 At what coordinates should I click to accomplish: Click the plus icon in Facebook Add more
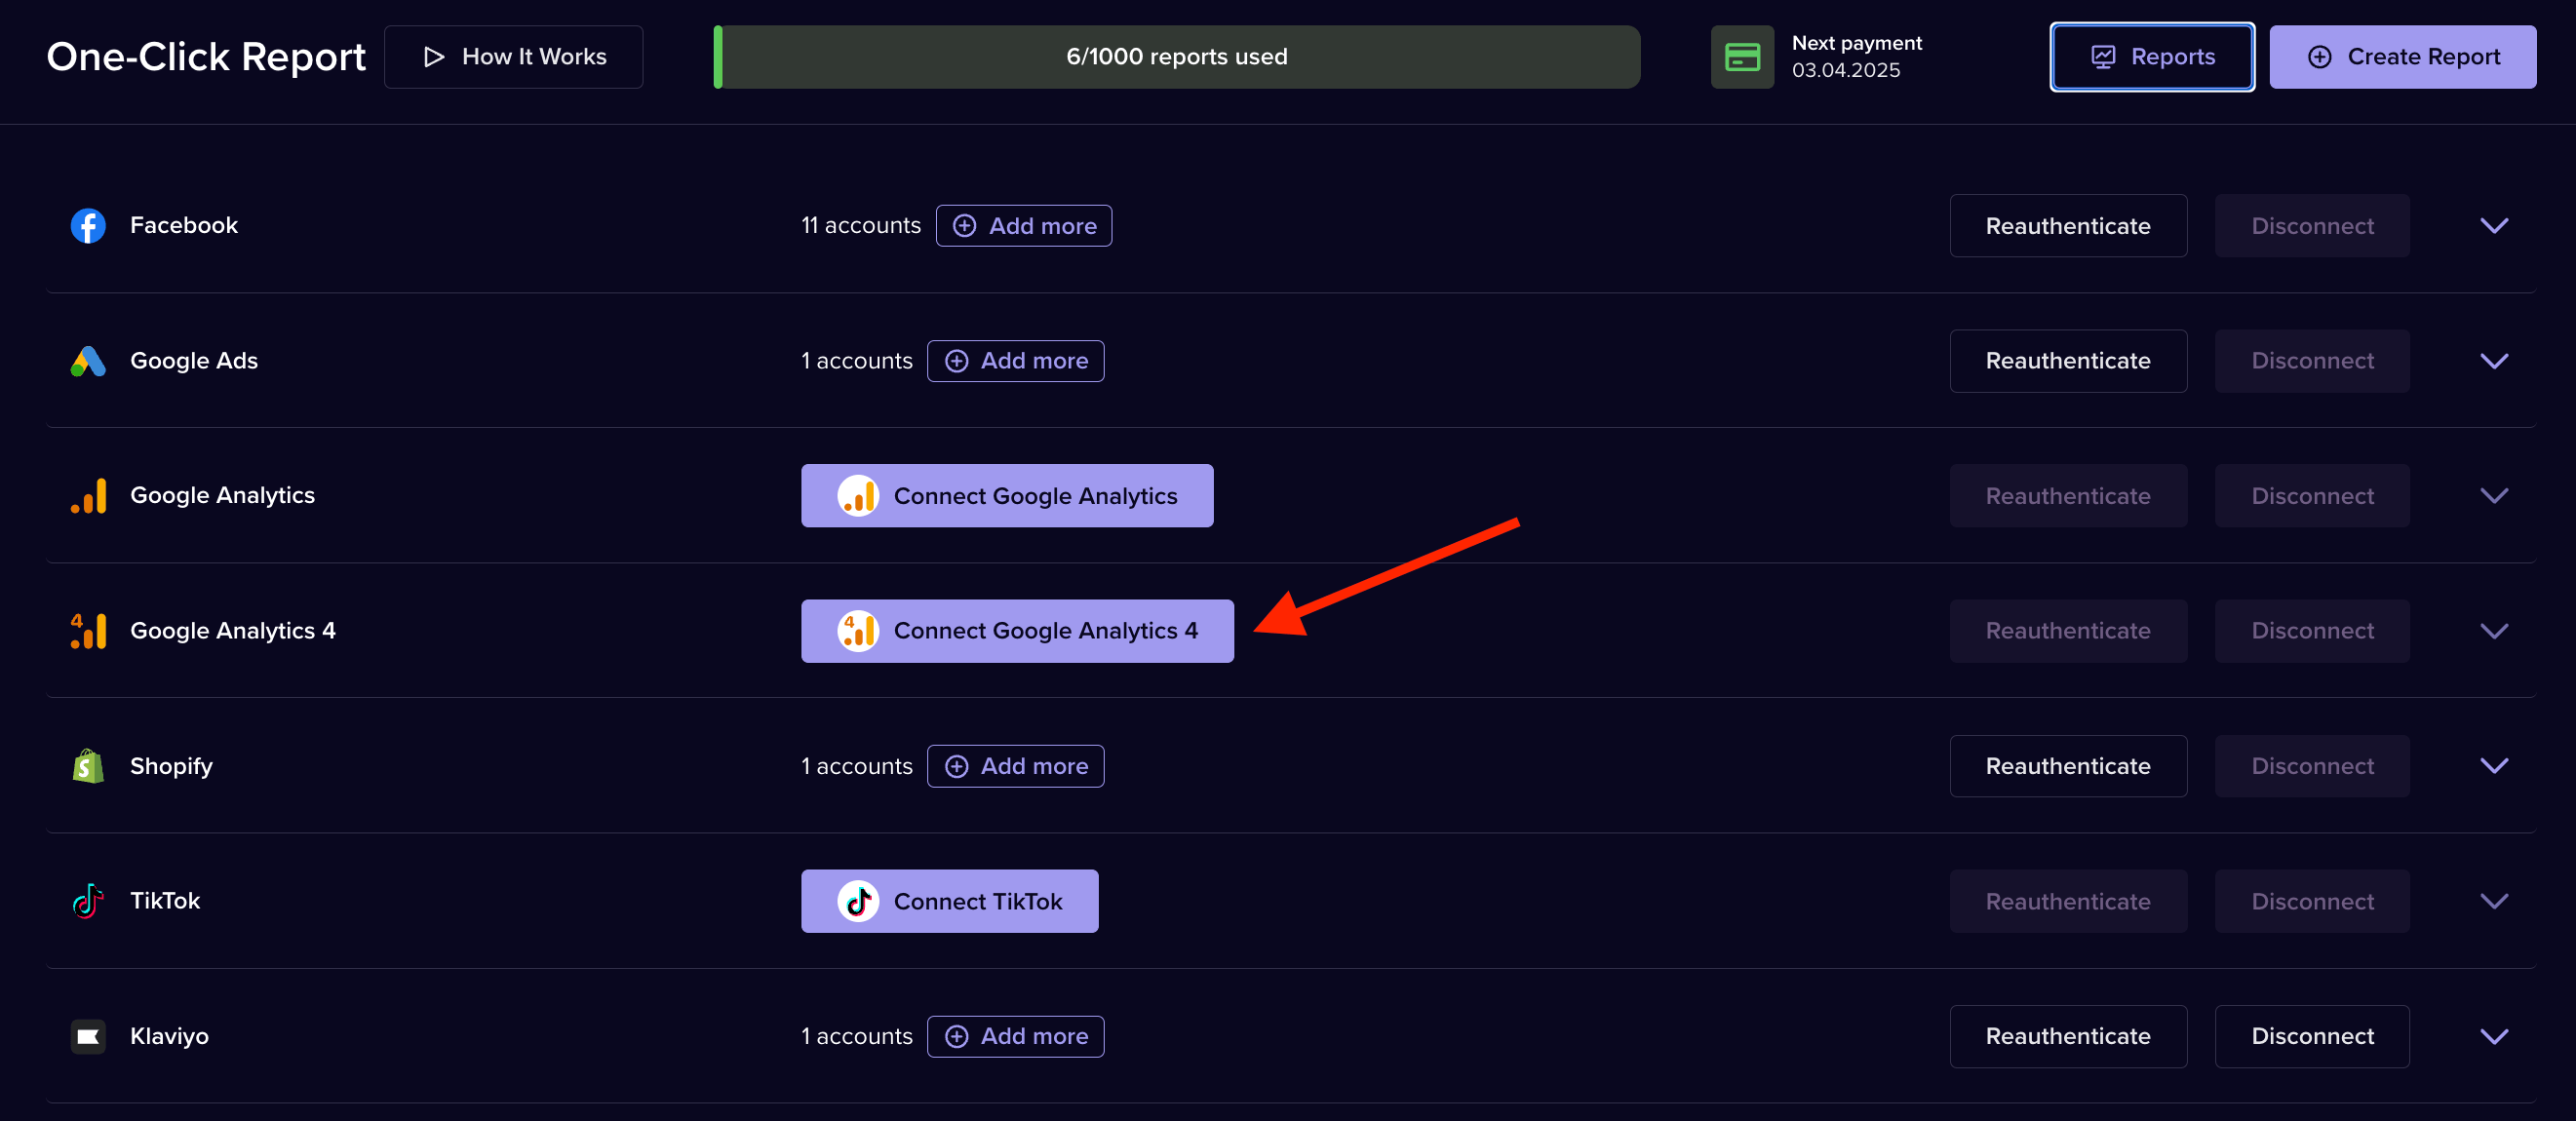click(964, 226)
